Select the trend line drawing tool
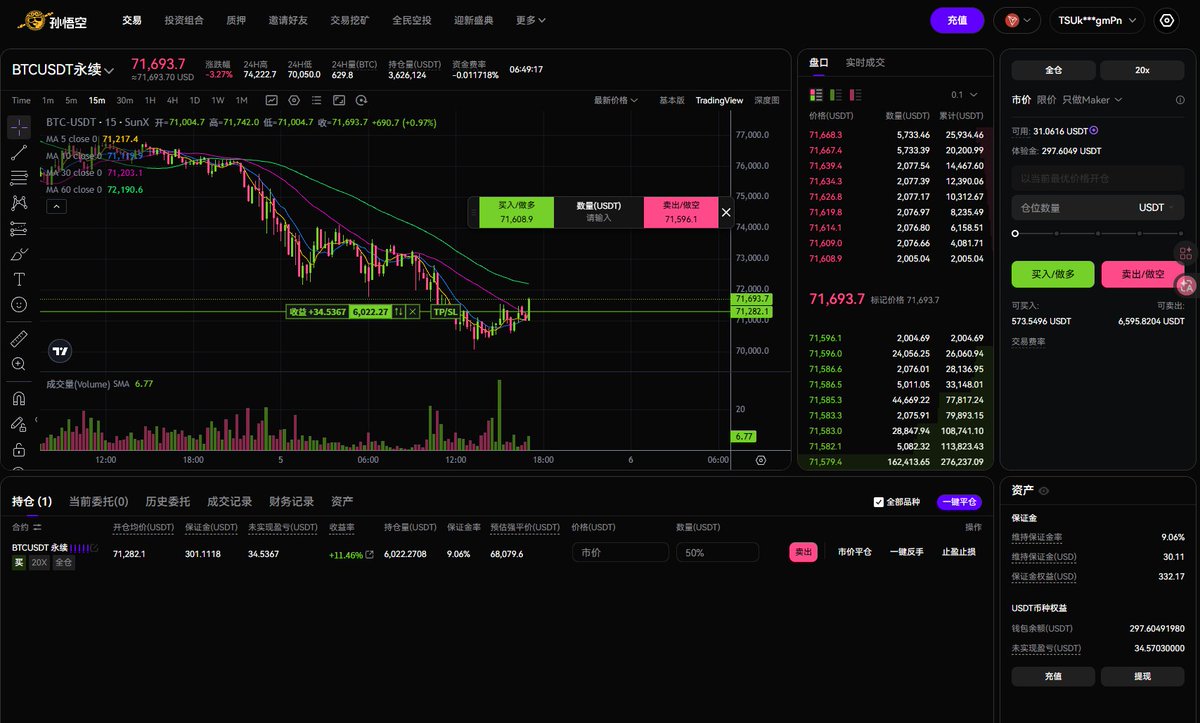Screen dimensions: 1200x723 tap(19, 153)
